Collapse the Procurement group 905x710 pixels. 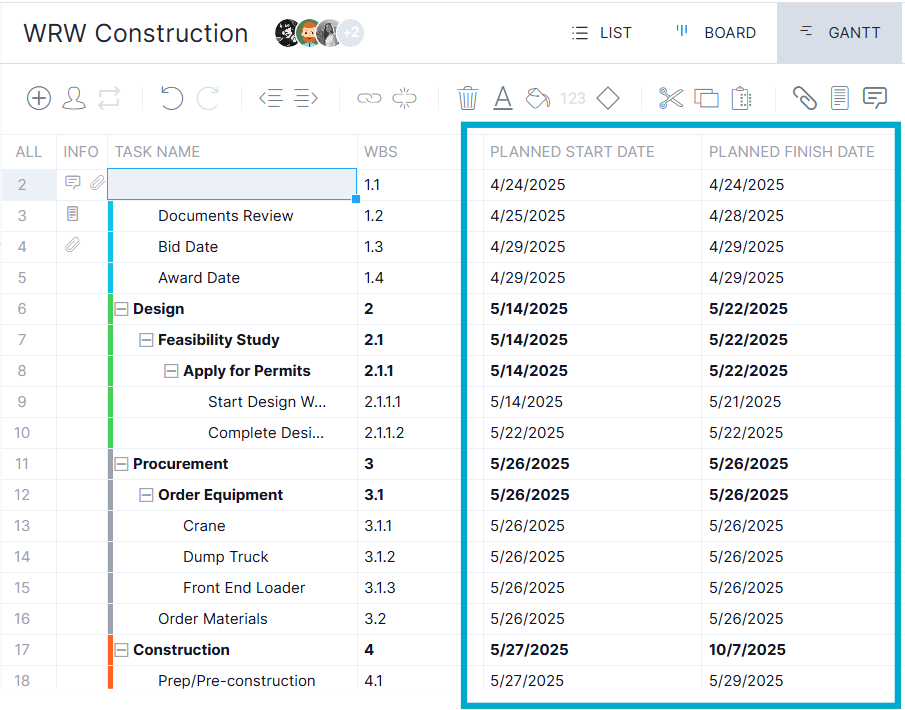coord(122,463)
